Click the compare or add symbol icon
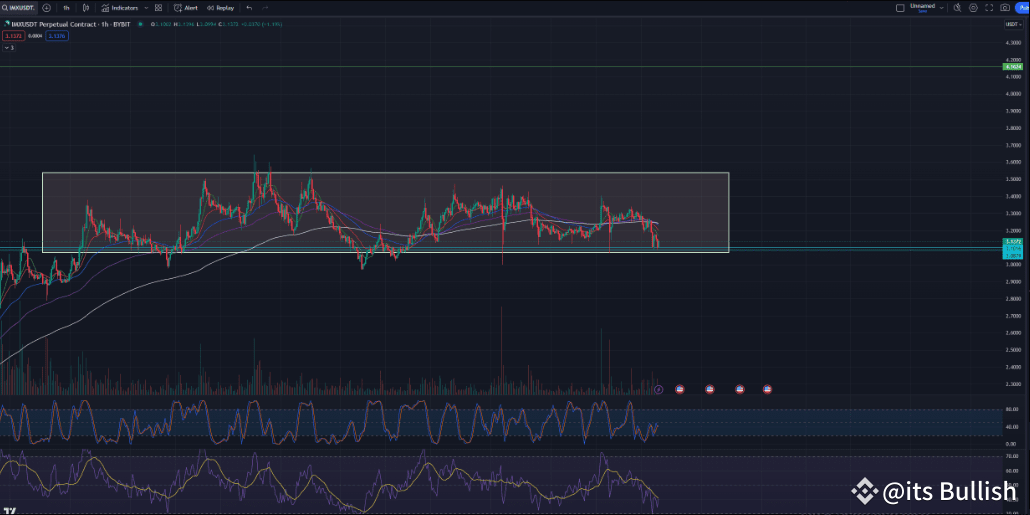This screenshot has width=1030, height=515. (46, 7)
